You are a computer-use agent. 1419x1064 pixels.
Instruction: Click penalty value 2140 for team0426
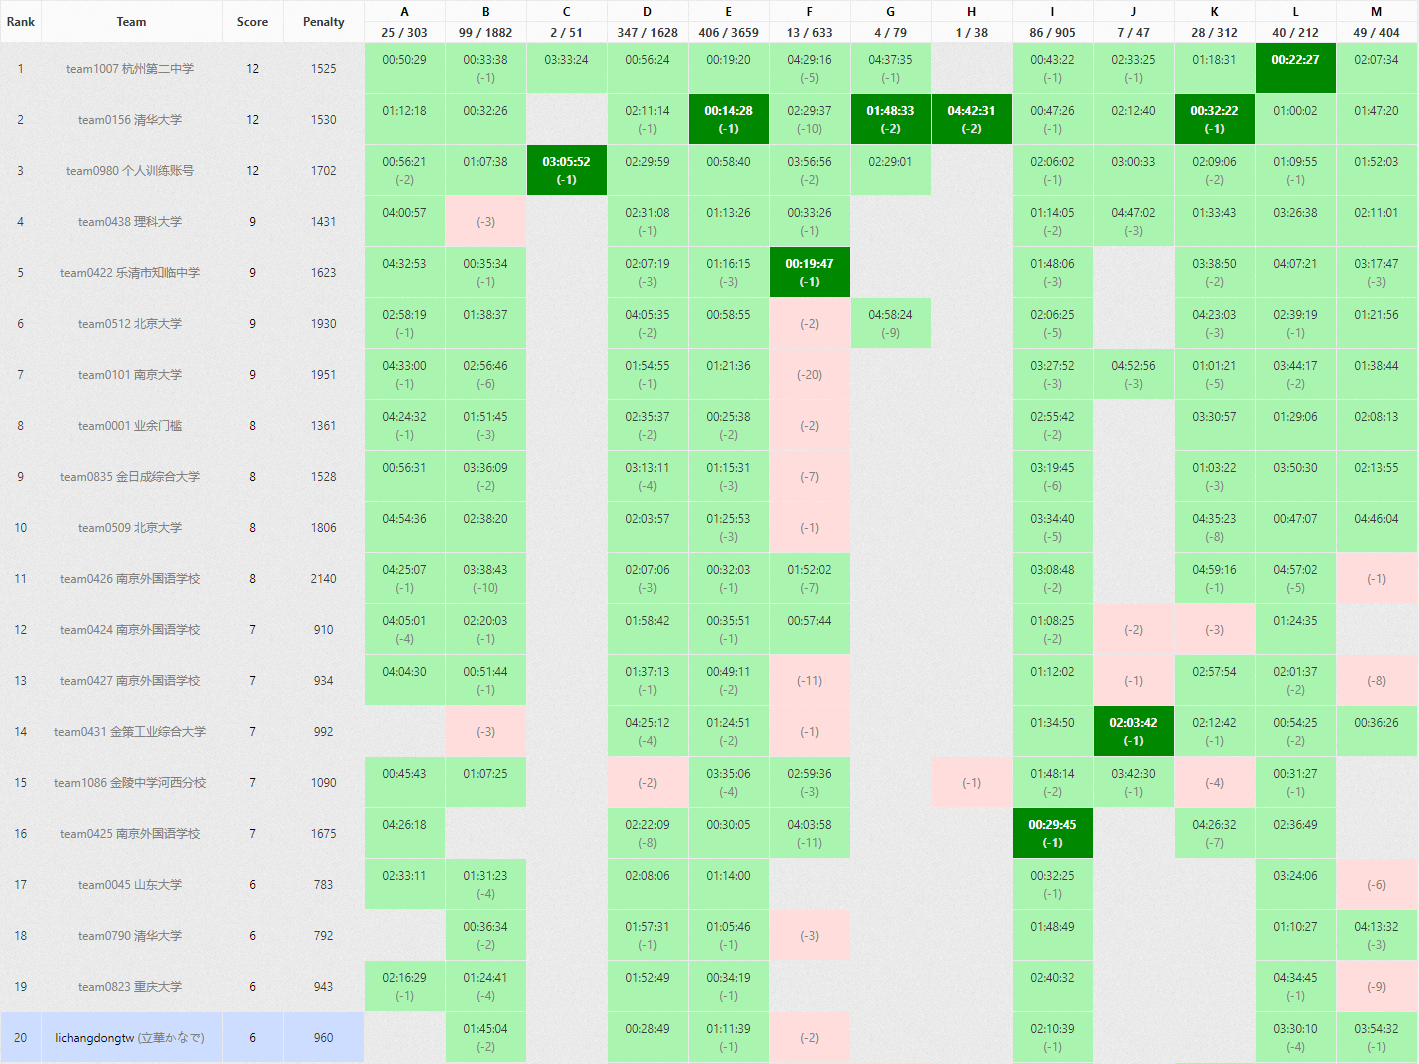click(323, 579)
